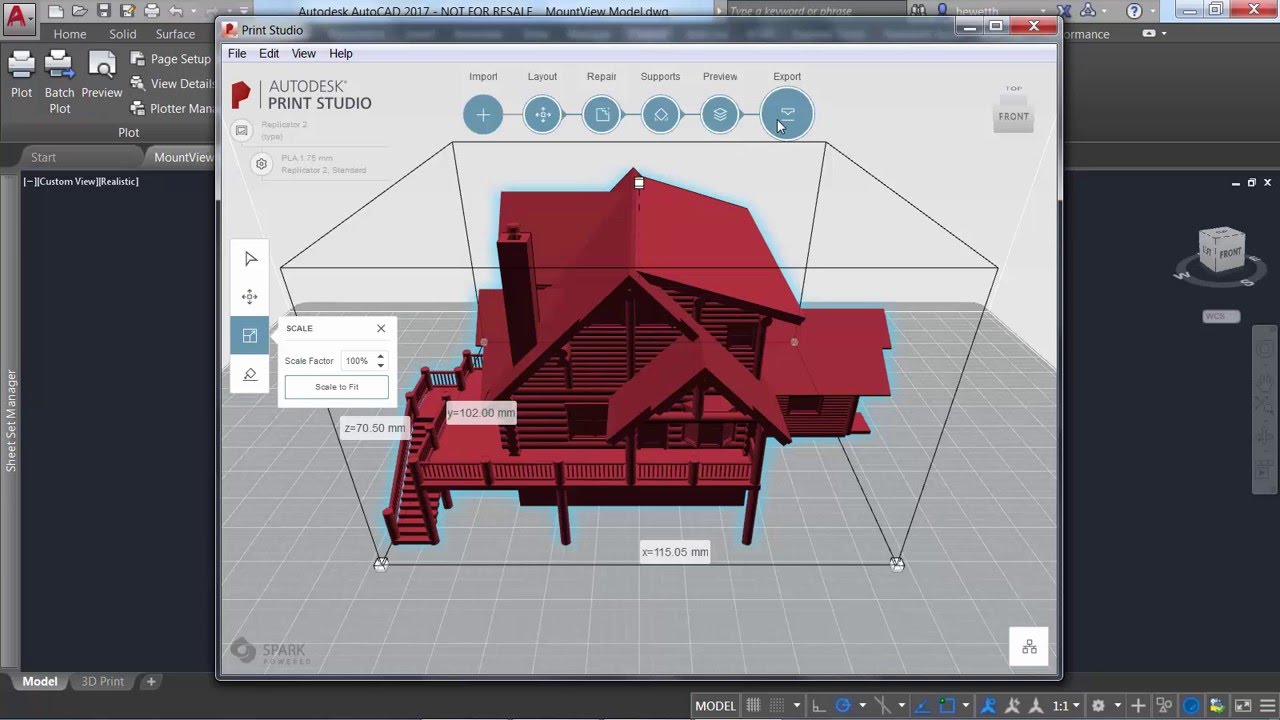The image size is (1280, 720).
Task: Open the AutoCAD Help question mark icon
Action: click(1134, 11)
